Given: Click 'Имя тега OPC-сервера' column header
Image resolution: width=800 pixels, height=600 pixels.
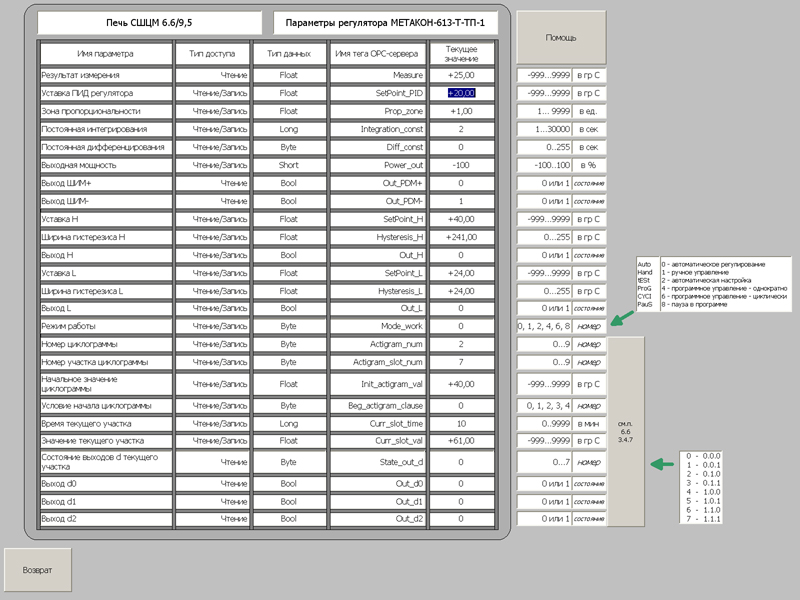Looking at the screenshot, I should point(377,54).
